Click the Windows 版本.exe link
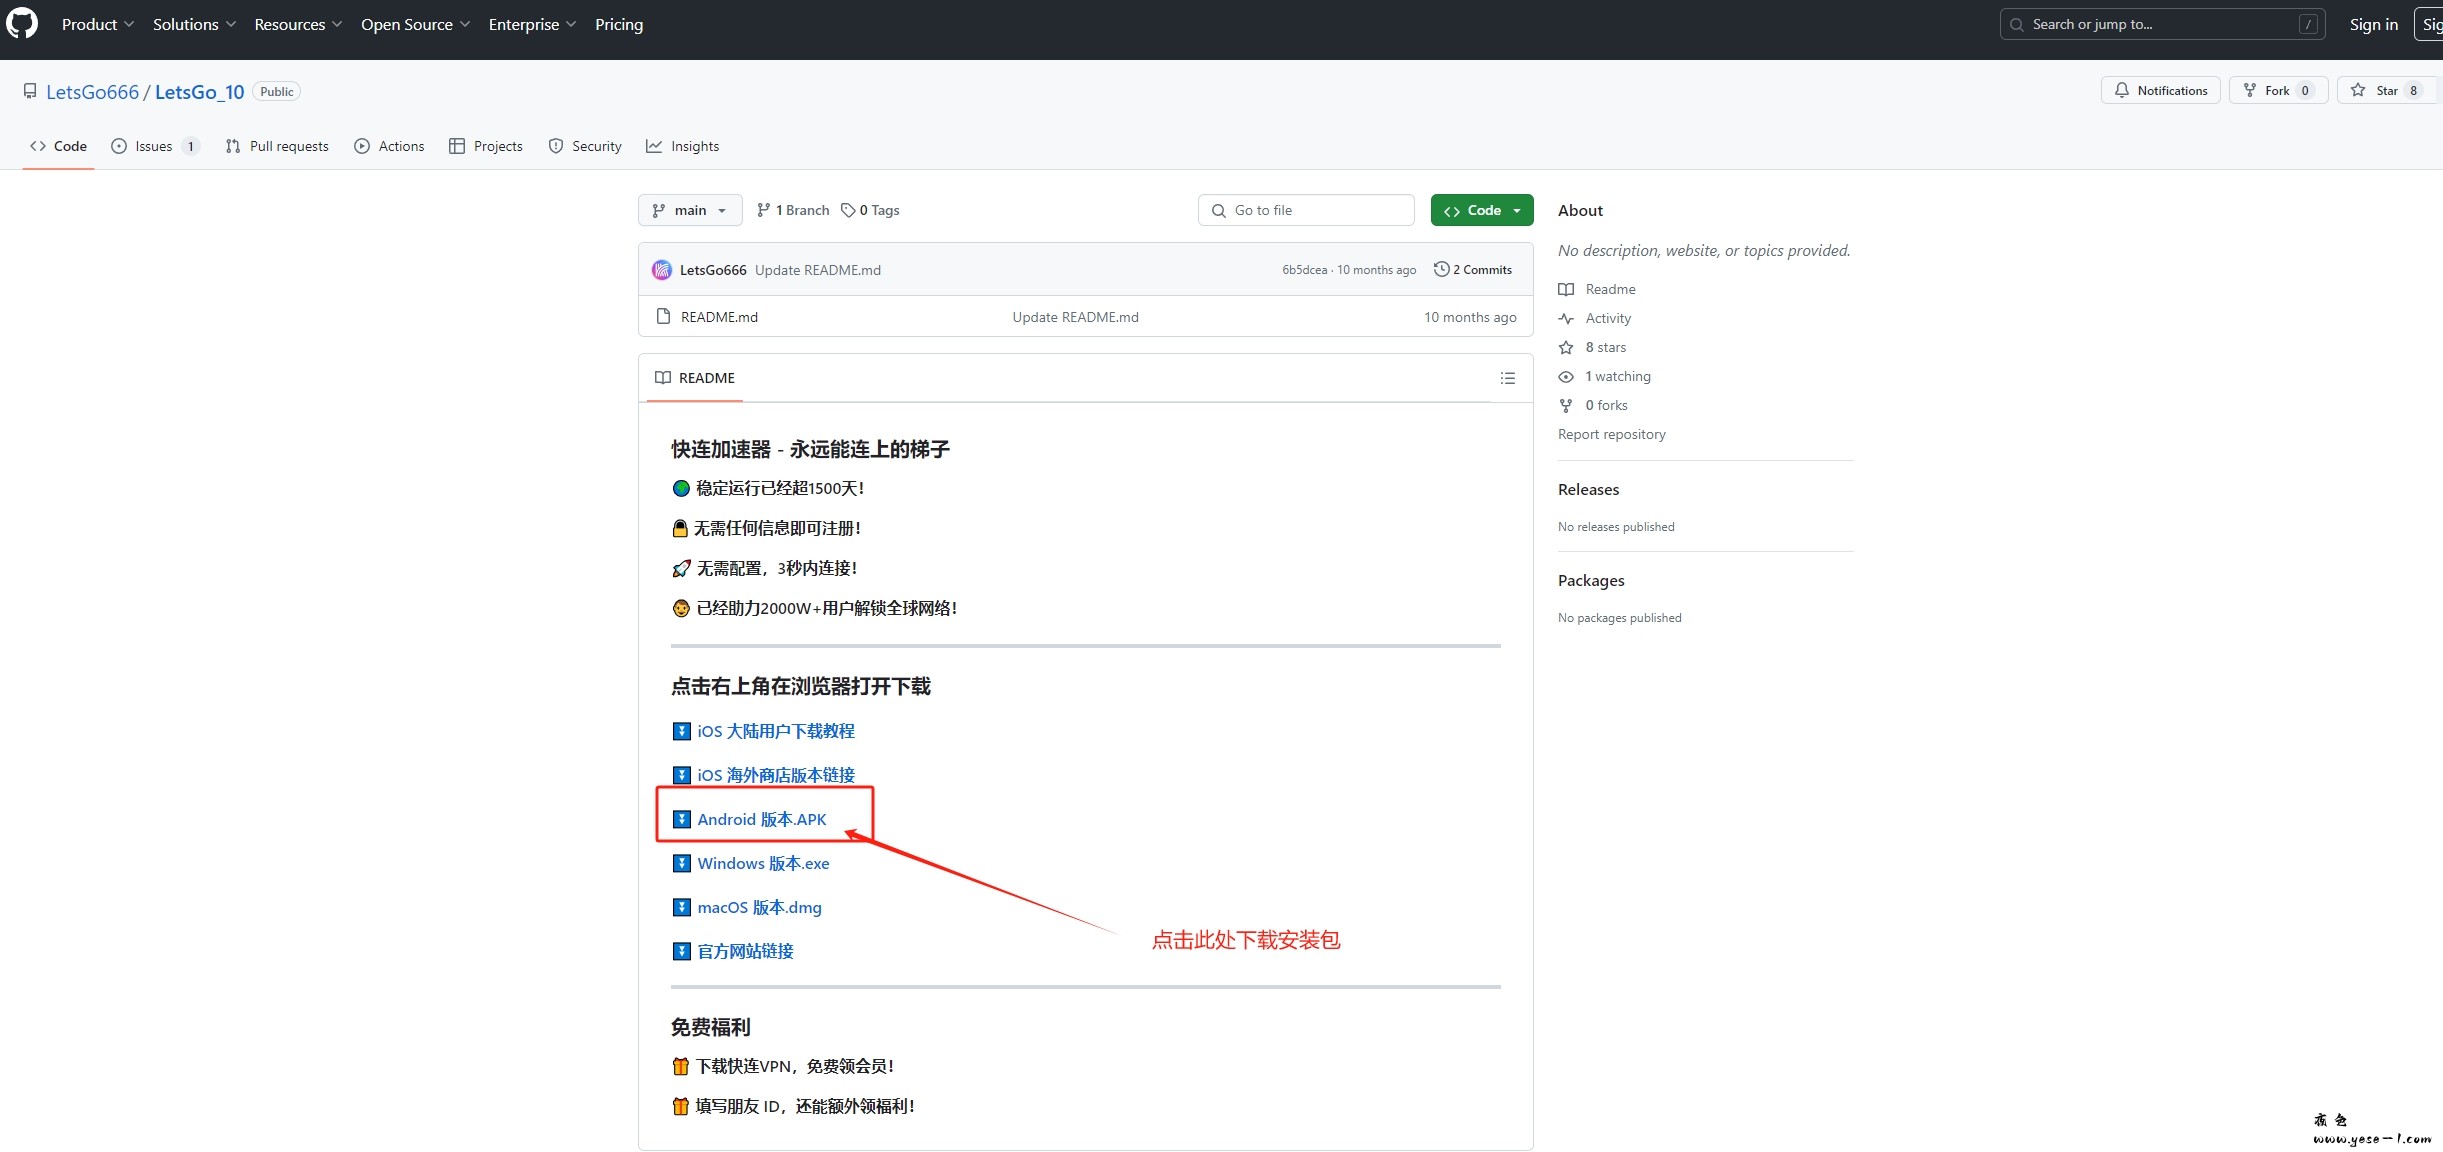 pyautogui.click(x=763, y=863)
